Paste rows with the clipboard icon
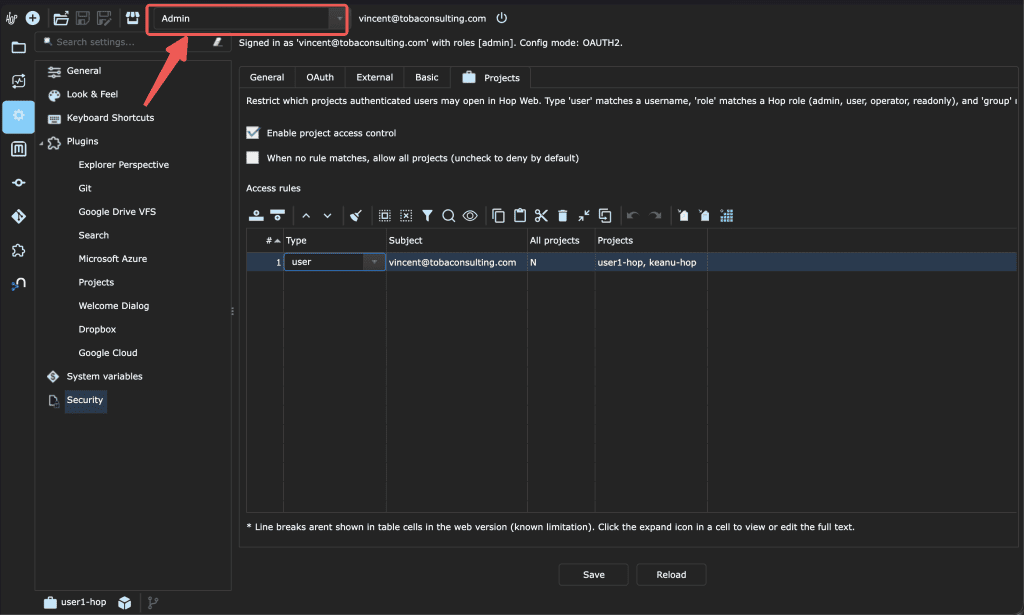This screenshot has width=1024, height=615. 520,215
